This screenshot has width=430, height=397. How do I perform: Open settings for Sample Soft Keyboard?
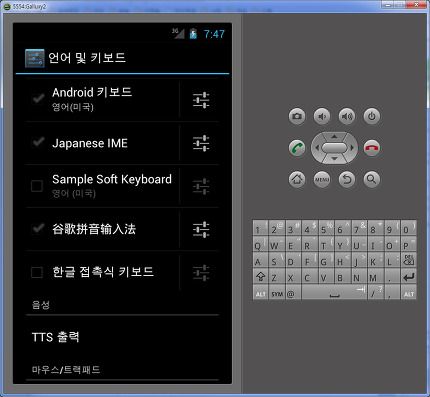coord(201,186)
